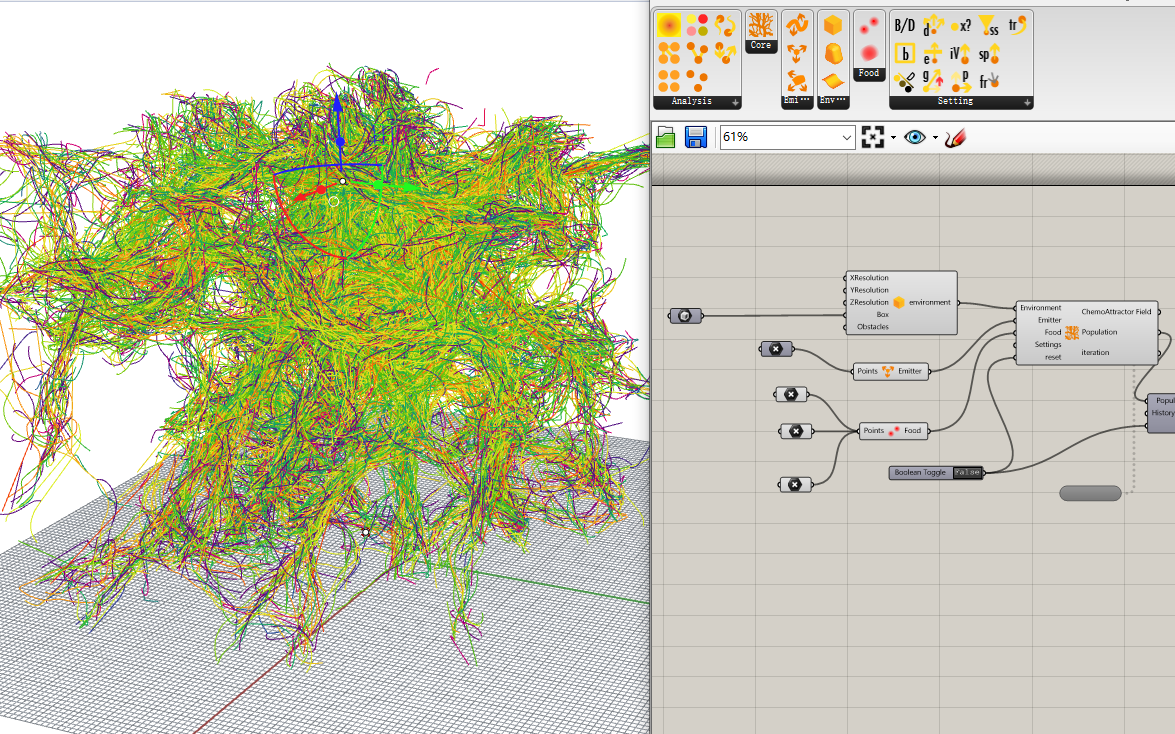This screenshot has height=734, width=1175.
Task: Select the orange box environment icon in ribbon
Action: pyautogui.click(x=832, y=26)
